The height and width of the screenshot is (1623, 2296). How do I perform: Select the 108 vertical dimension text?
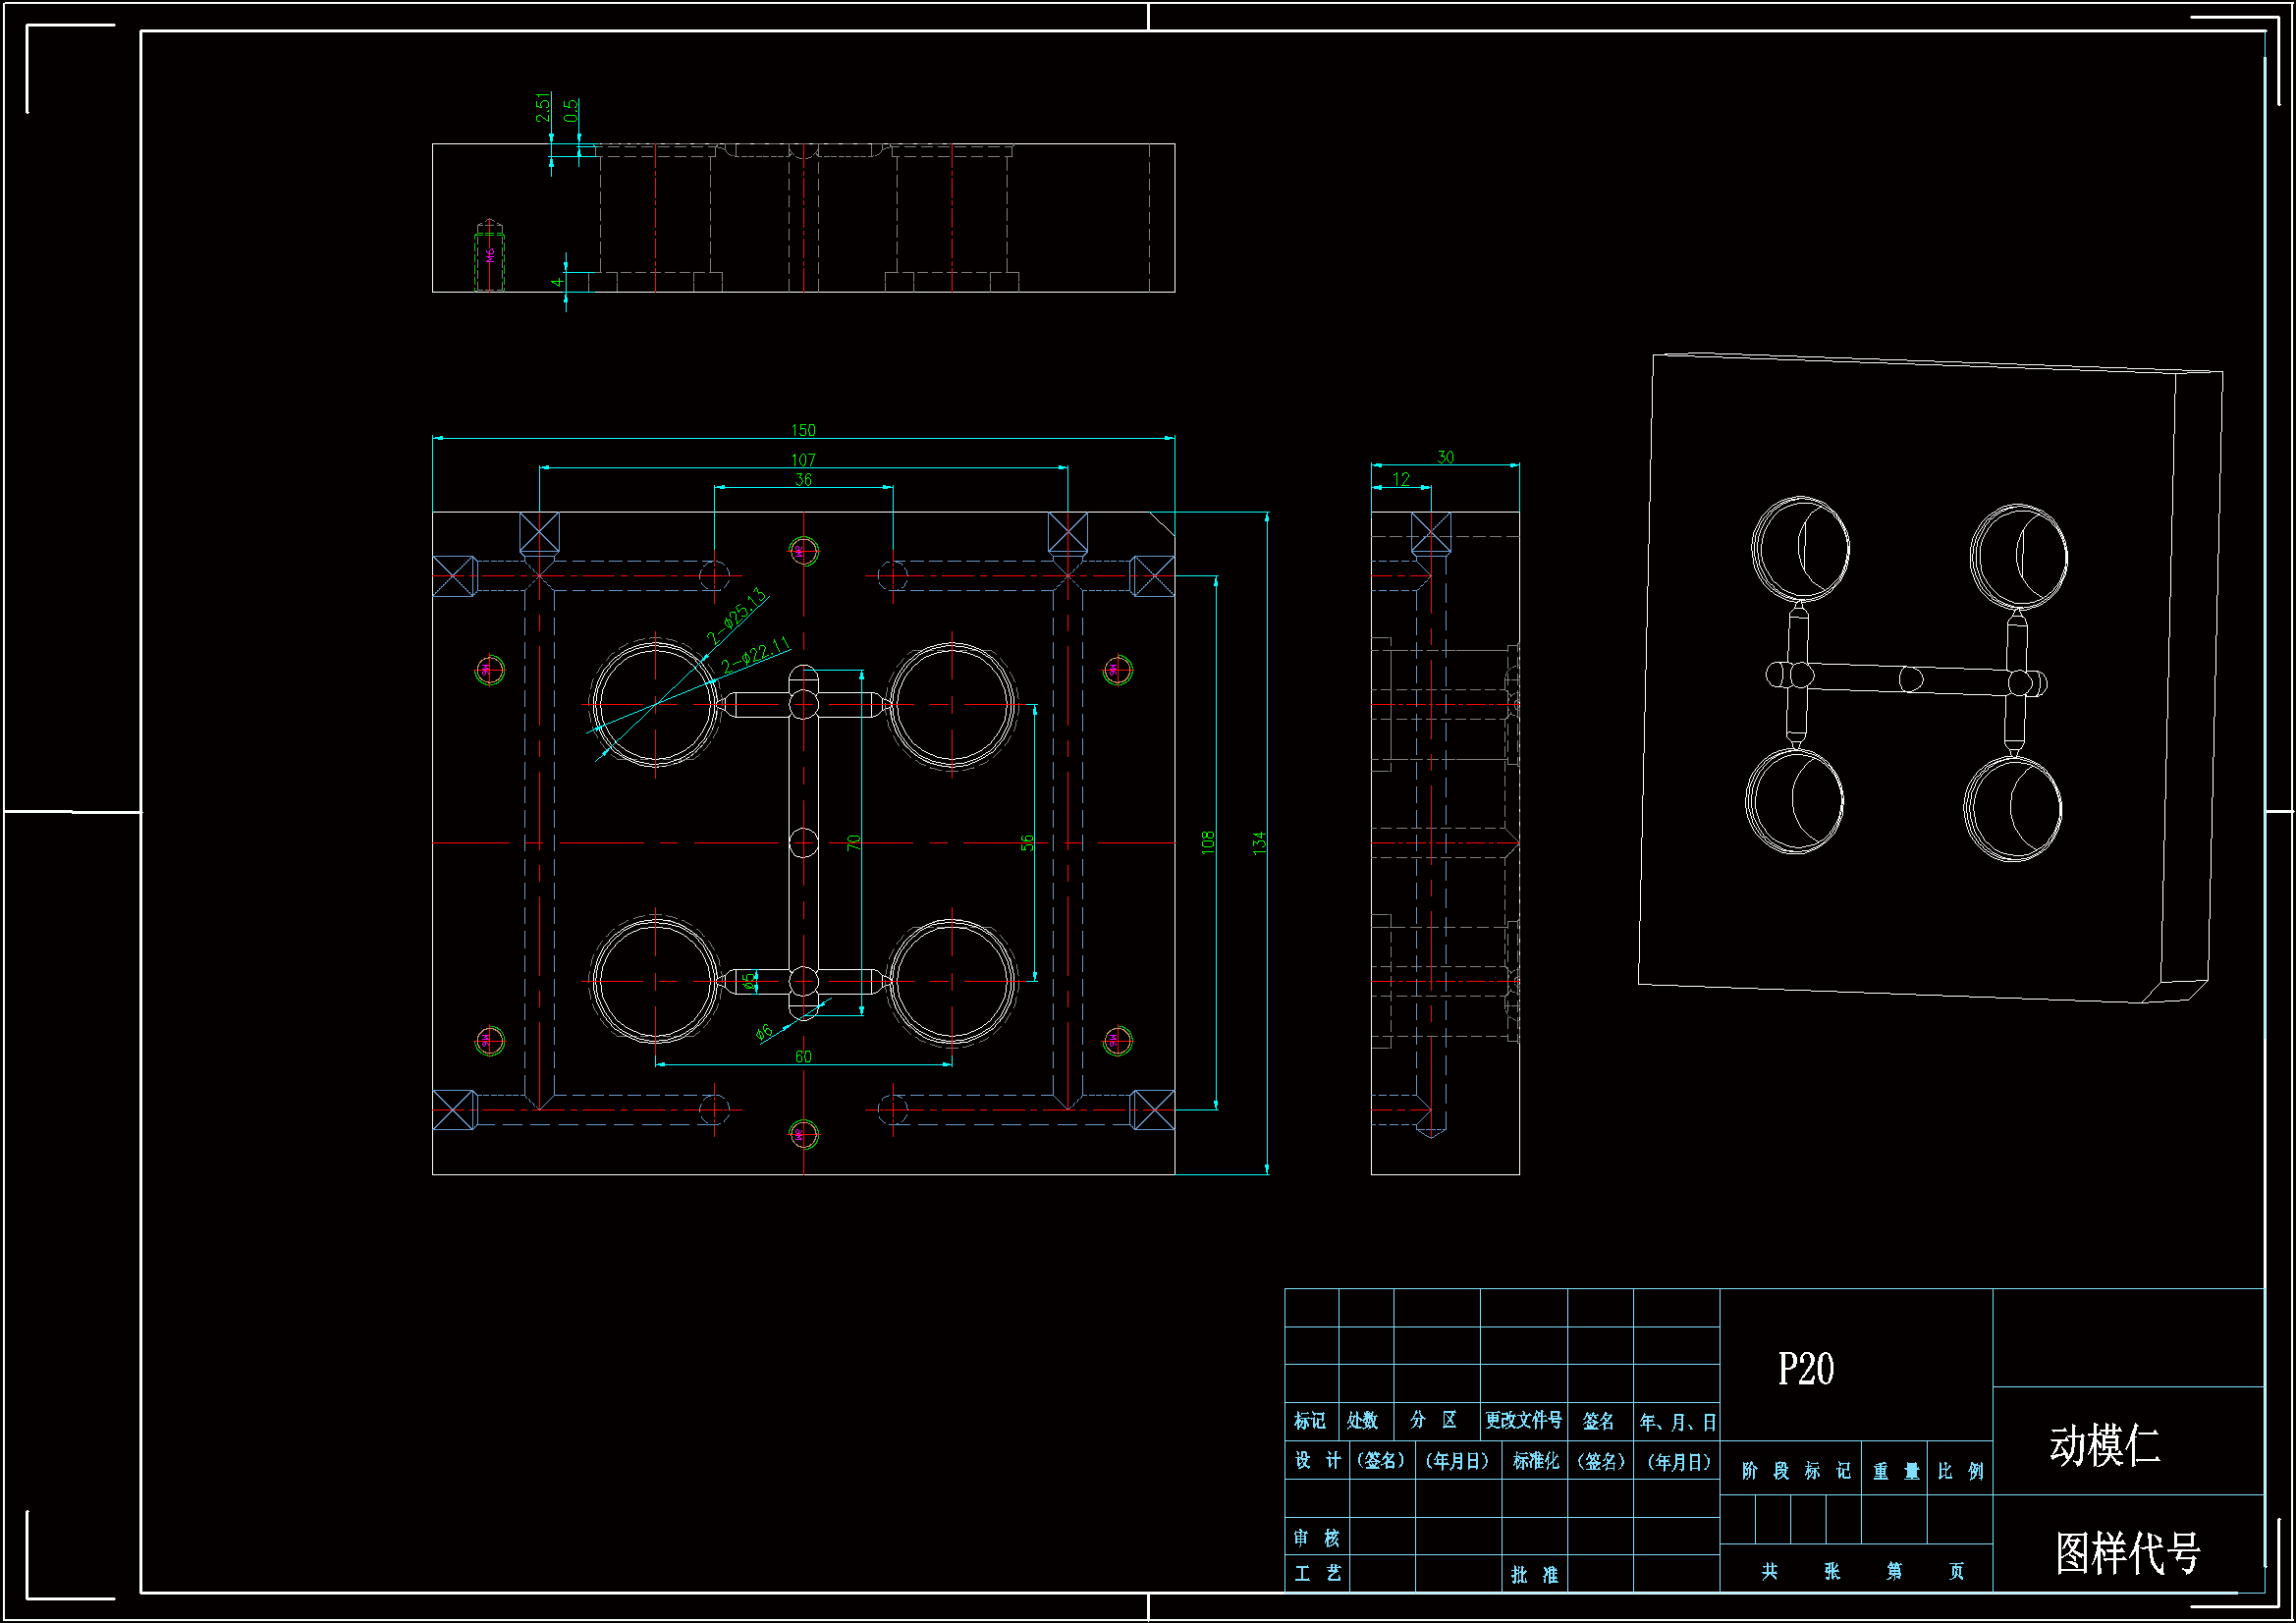[x=1208, y=842]
